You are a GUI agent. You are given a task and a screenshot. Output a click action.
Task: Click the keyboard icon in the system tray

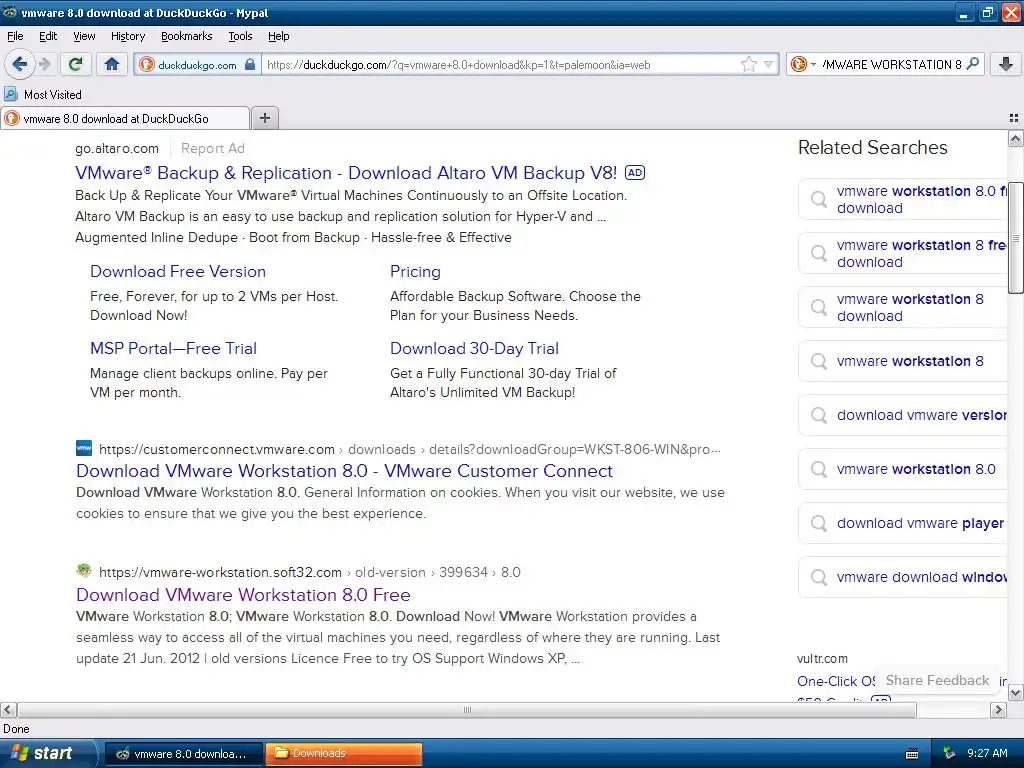click(912, 754)
